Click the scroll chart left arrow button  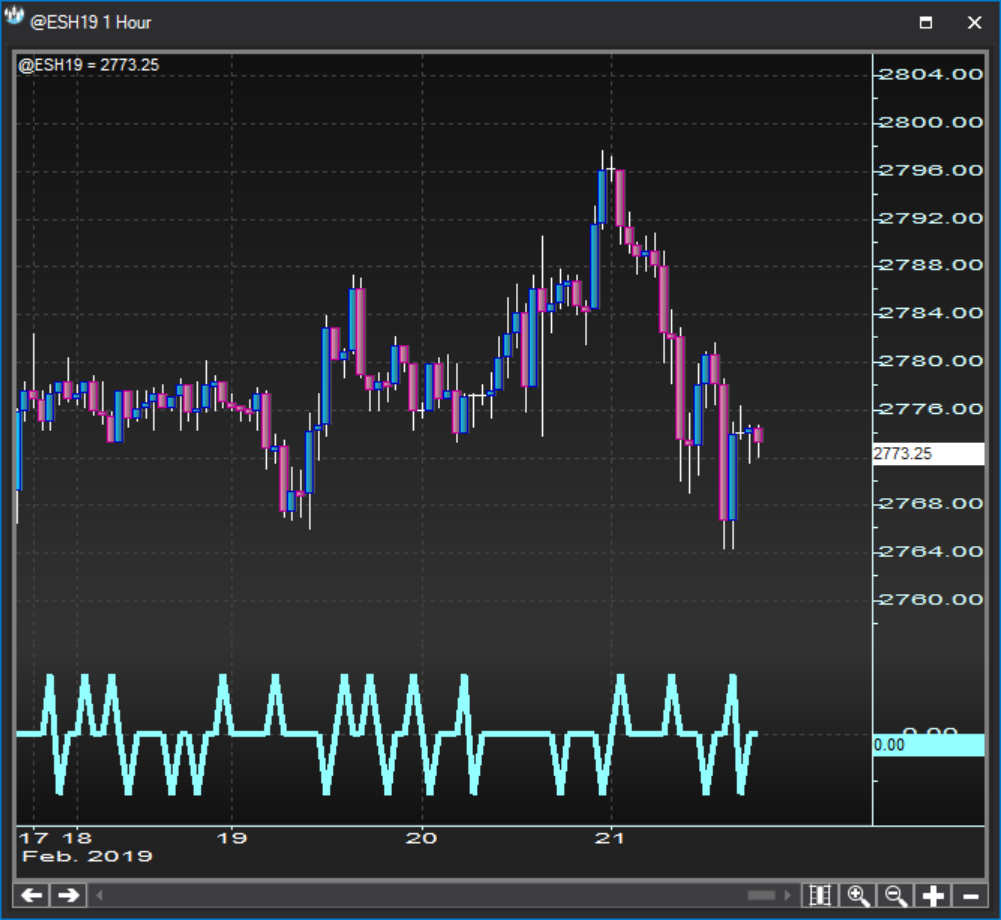(31, 895)
